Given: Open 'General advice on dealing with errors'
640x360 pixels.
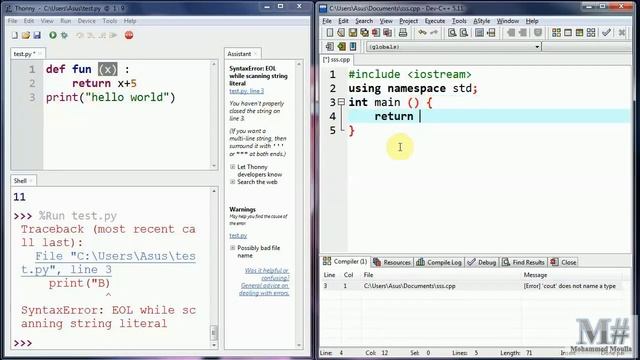Looking at the screenshot, I should click(264, 289).
